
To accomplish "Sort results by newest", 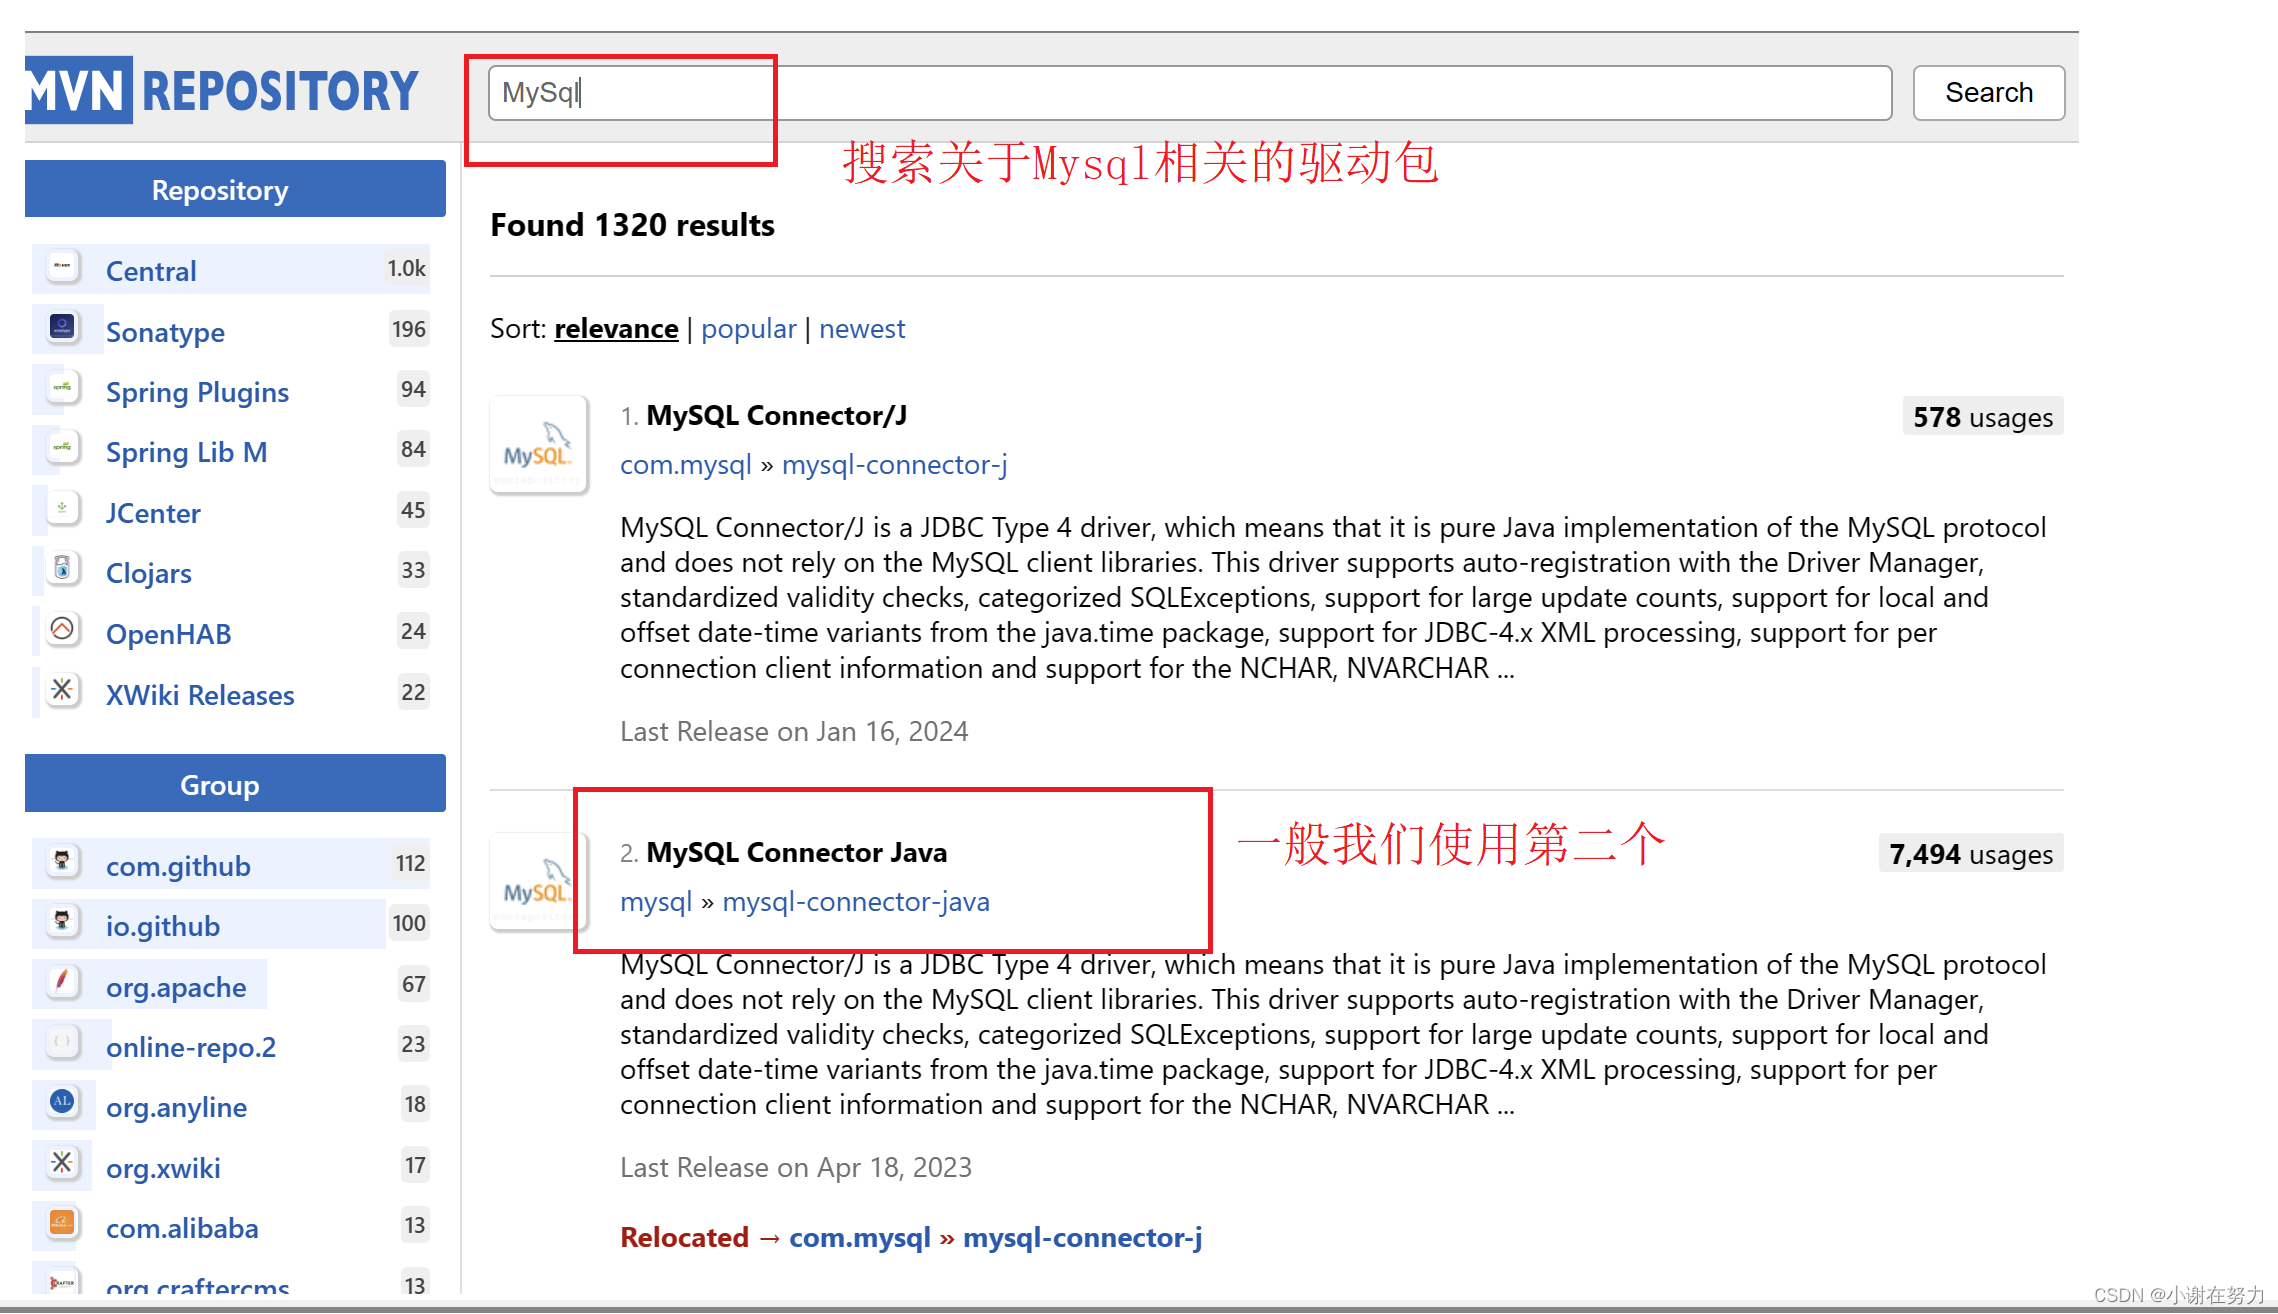I will coord(861,329).
